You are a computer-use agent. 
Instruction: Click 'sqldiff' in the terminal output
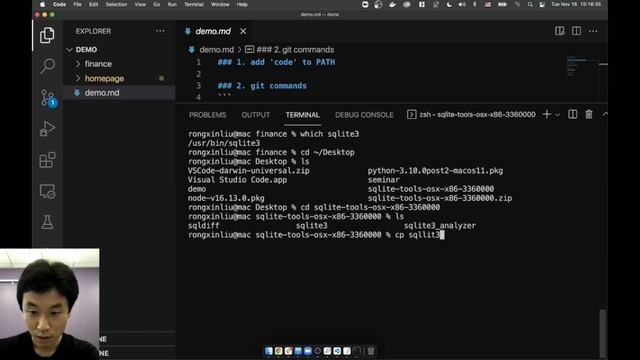pyautogui.click(x=203, y=226)
